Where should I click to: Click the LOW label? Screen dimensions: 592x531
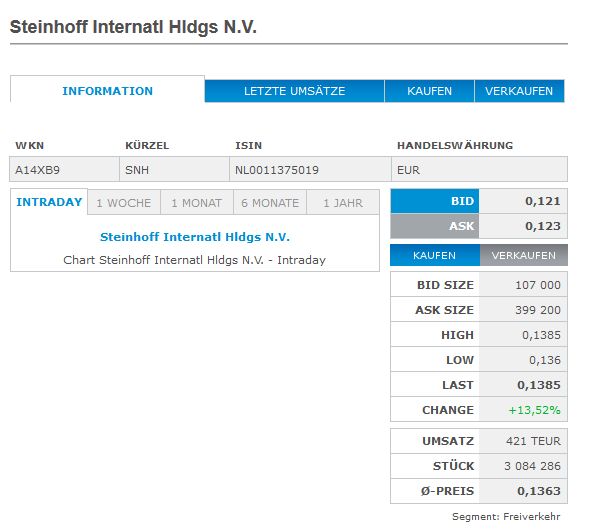(460, 360)
